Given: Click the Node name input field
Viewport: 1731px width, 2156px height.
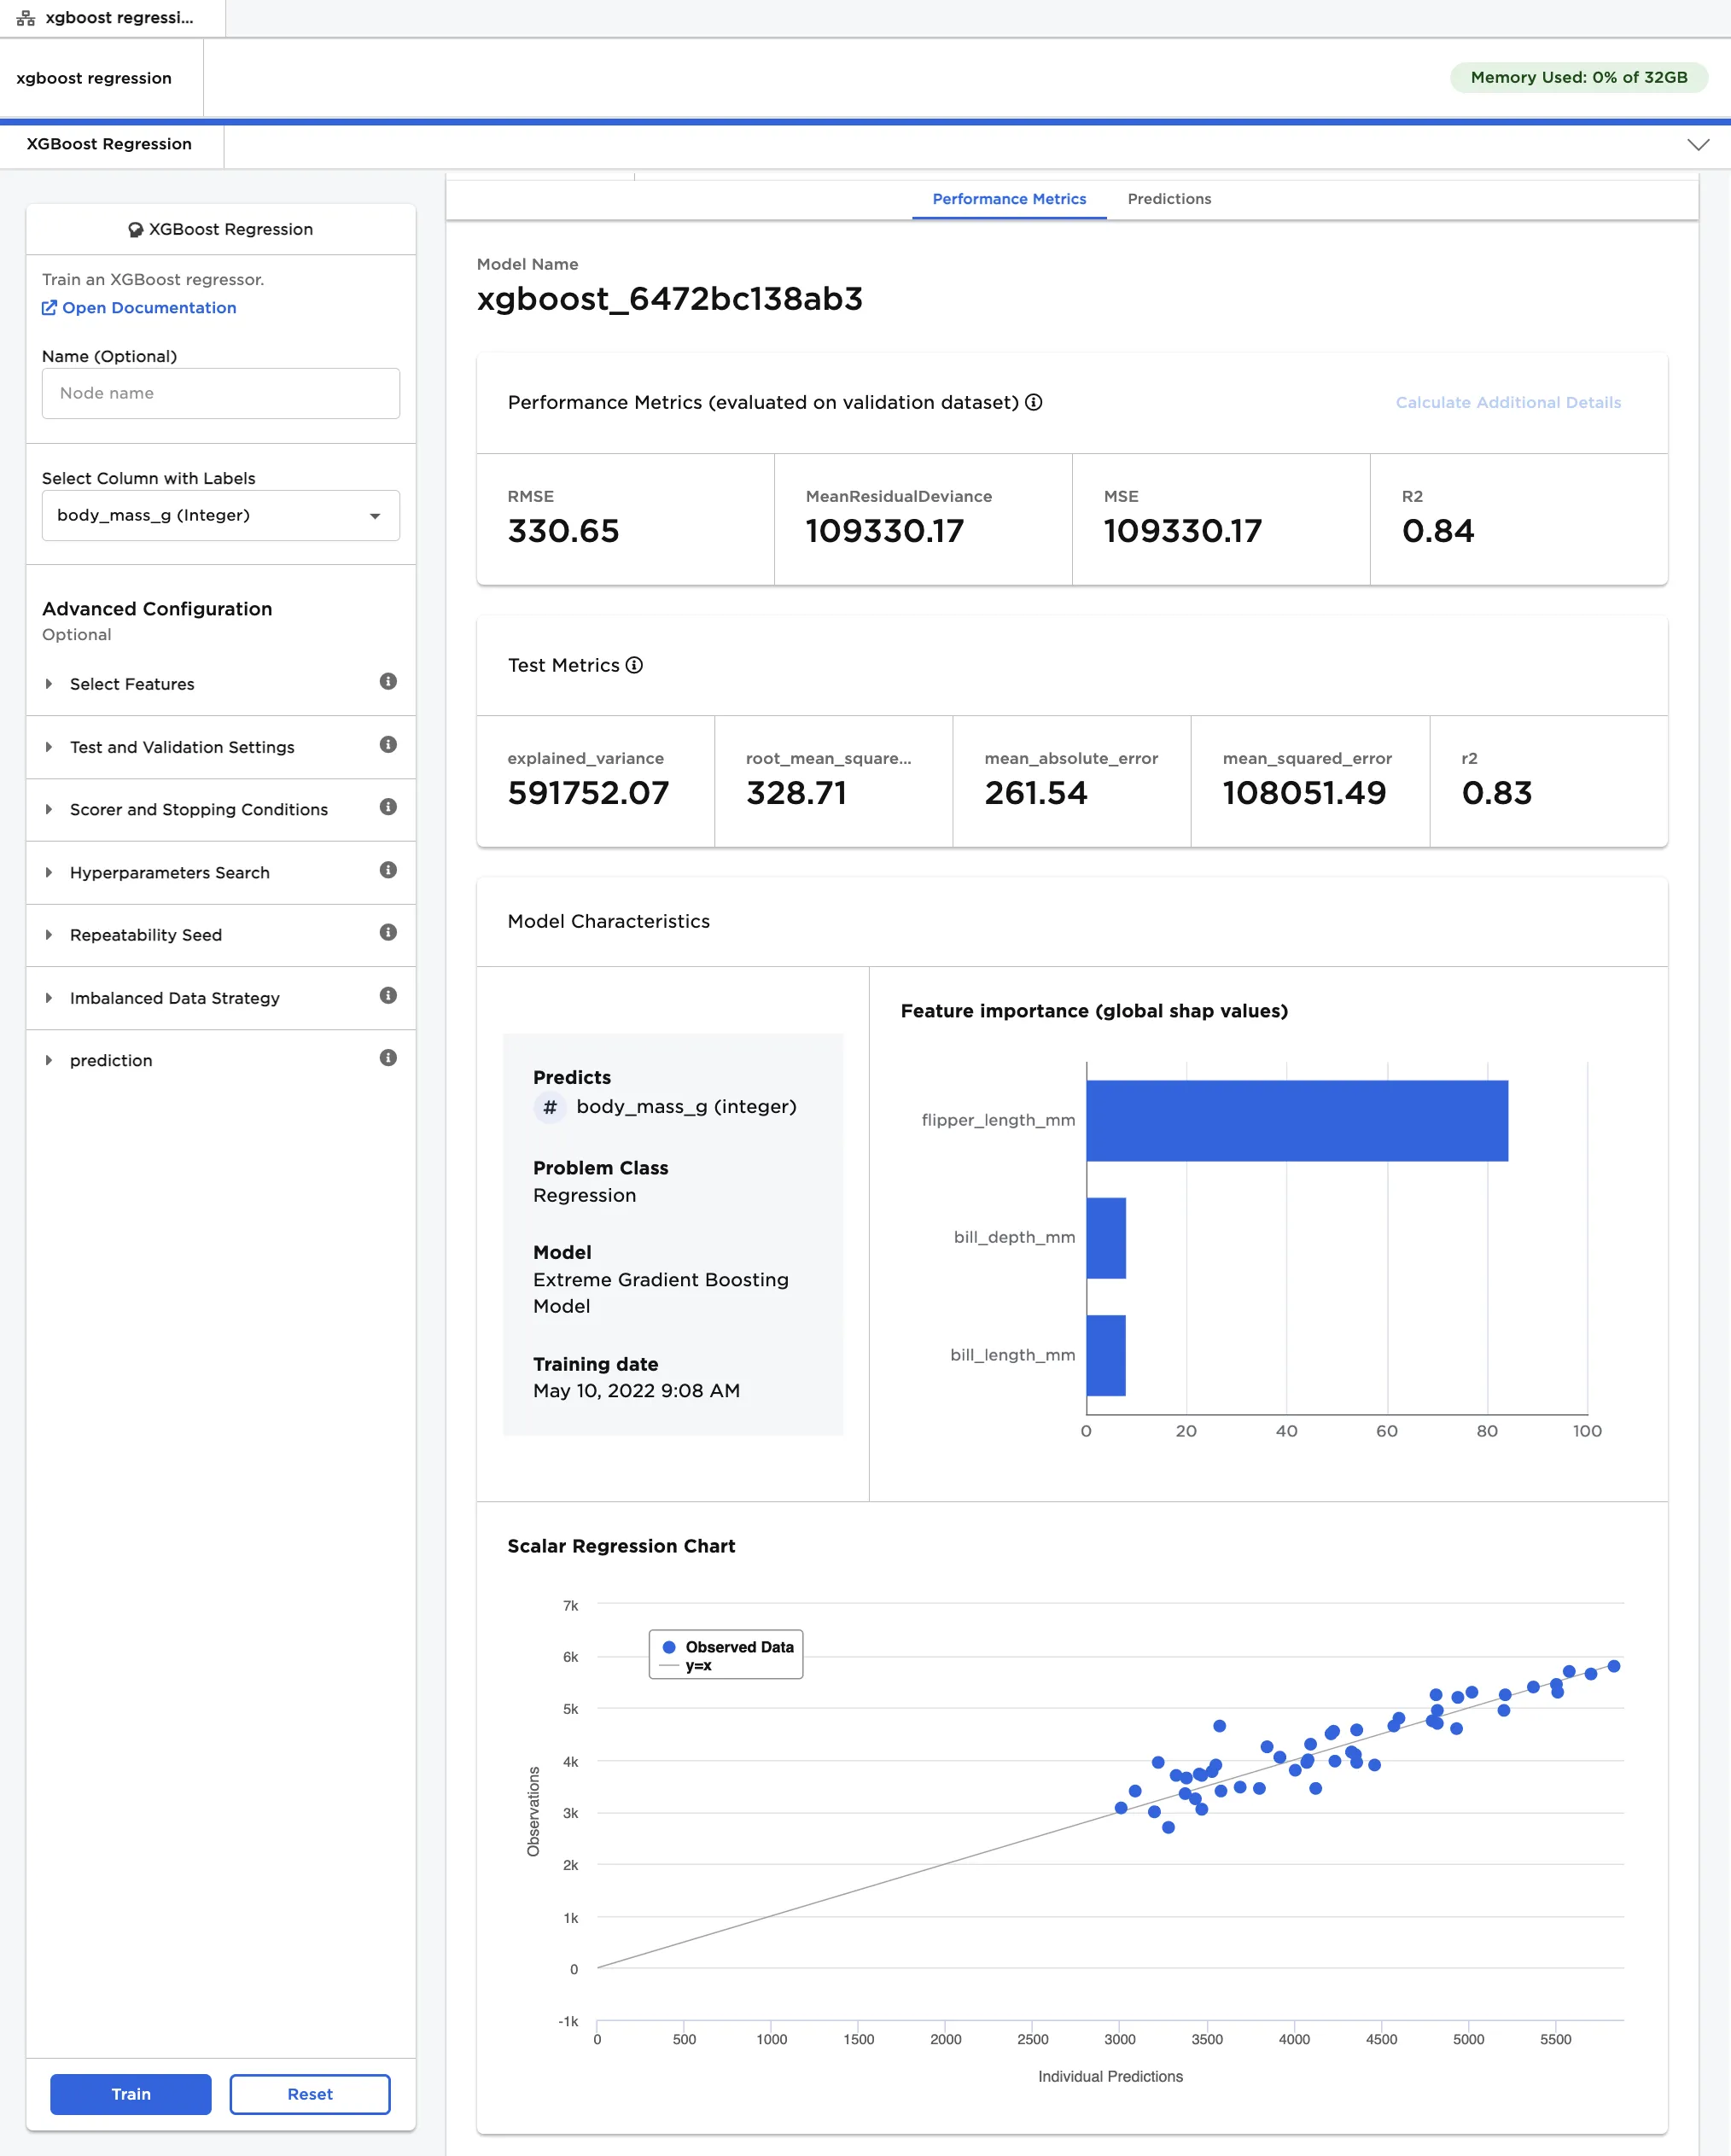Looking at the screenshot, I should tap(220, 393).
